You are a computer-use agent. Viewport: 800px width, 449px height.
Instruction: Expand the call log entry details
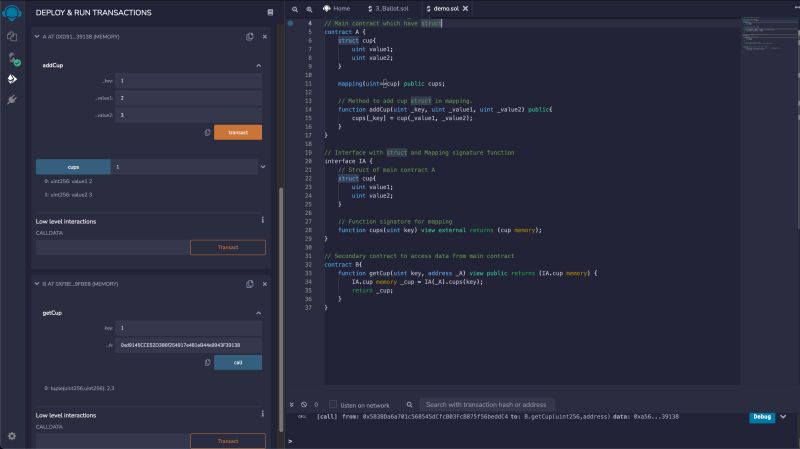pyautogui.click(x=783, y=417)
